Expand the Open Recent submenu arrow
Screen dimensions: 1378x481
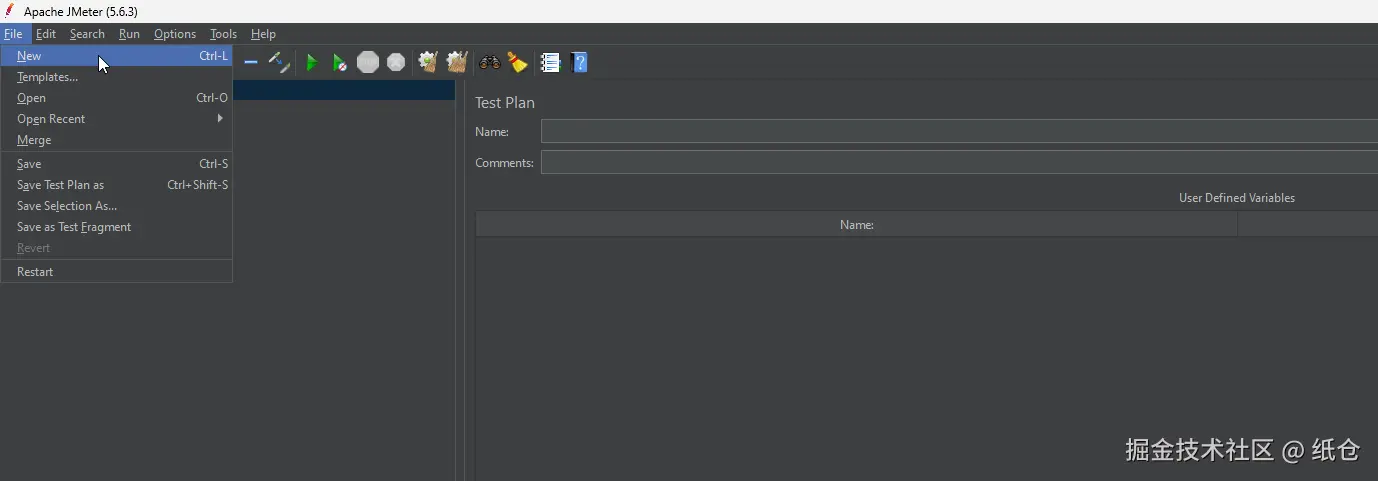[220, 118]
